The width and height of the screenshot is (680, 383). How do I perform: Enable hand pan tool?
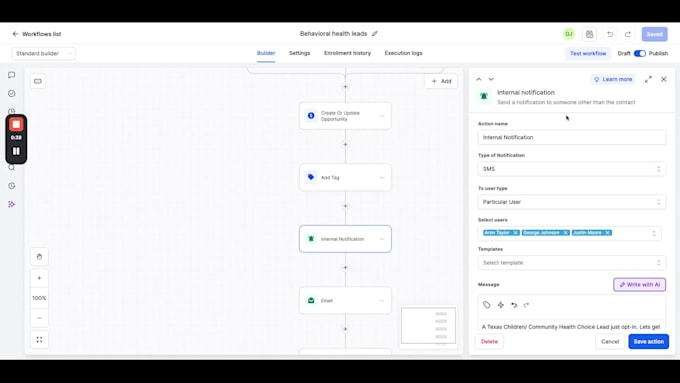tap(39, 257)
